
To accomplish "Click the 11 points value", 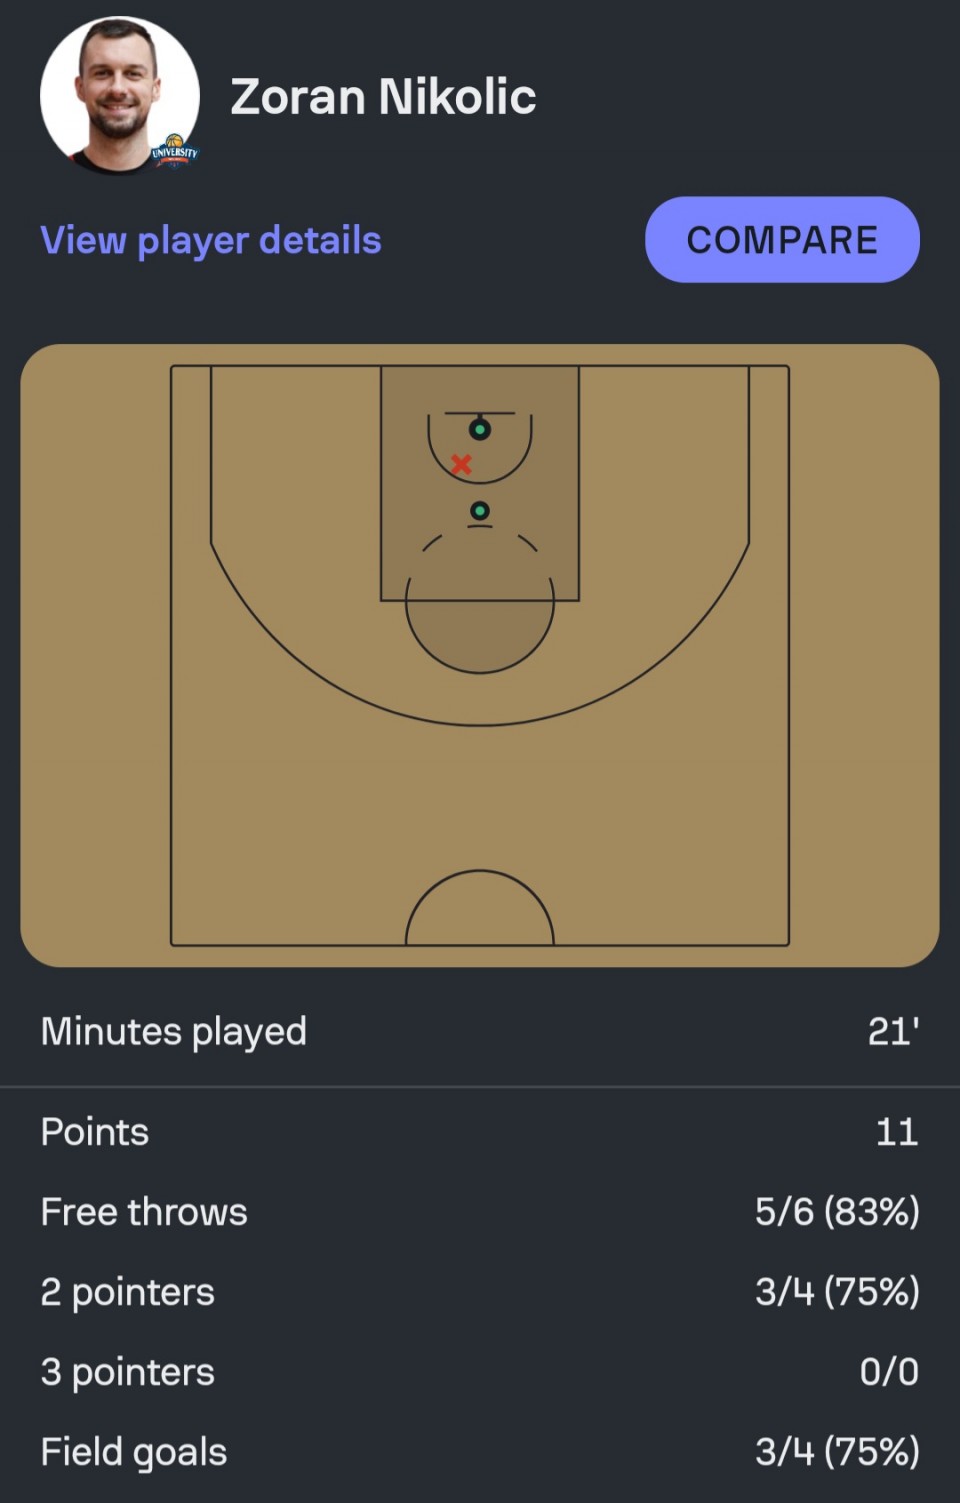I will tap(897, 1132).
